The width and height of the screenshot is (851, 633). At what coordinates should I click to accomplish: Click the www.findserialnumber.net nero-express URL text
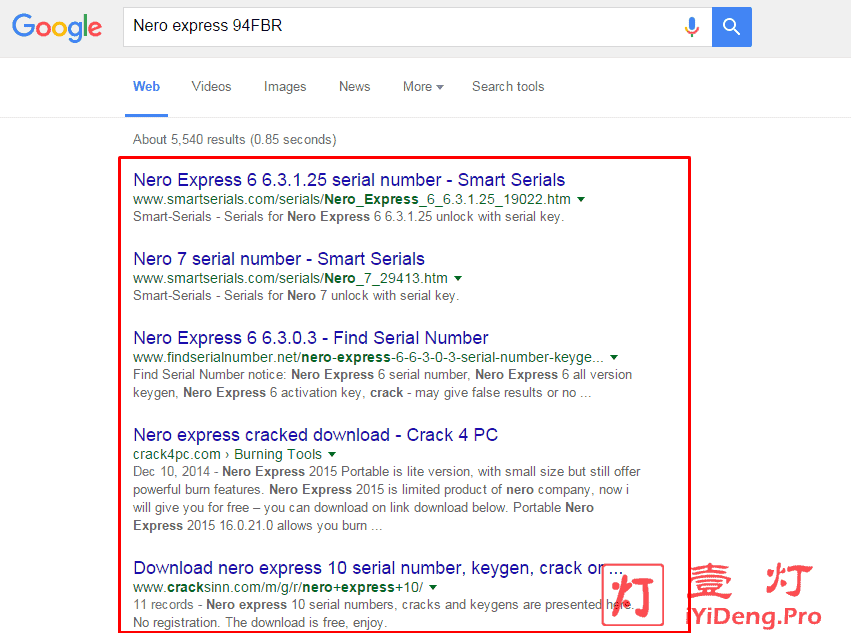tap(368, 357)
